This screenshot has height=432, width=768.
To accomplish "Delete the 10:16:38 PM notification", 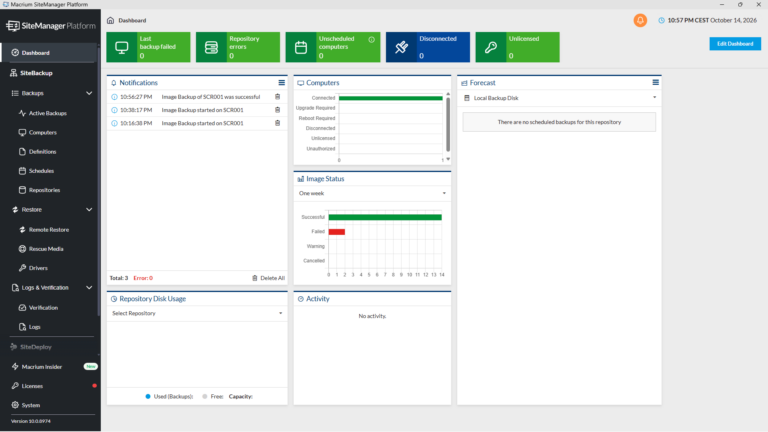I will tap(278, 123).
